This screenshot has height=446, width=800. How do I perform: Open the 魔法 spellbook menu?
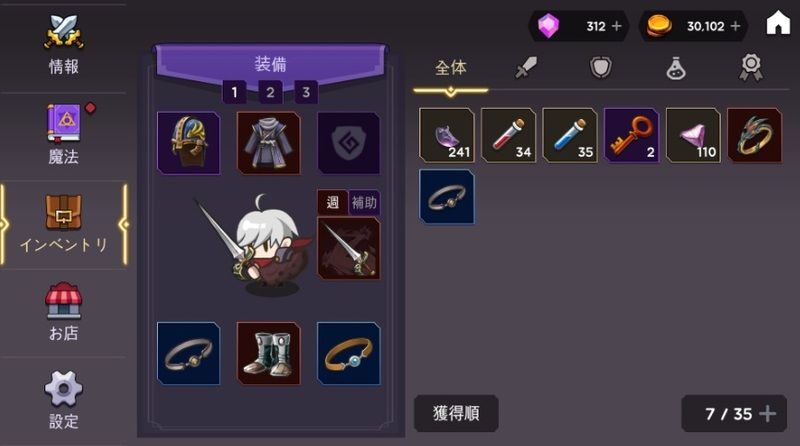[63, 134]
